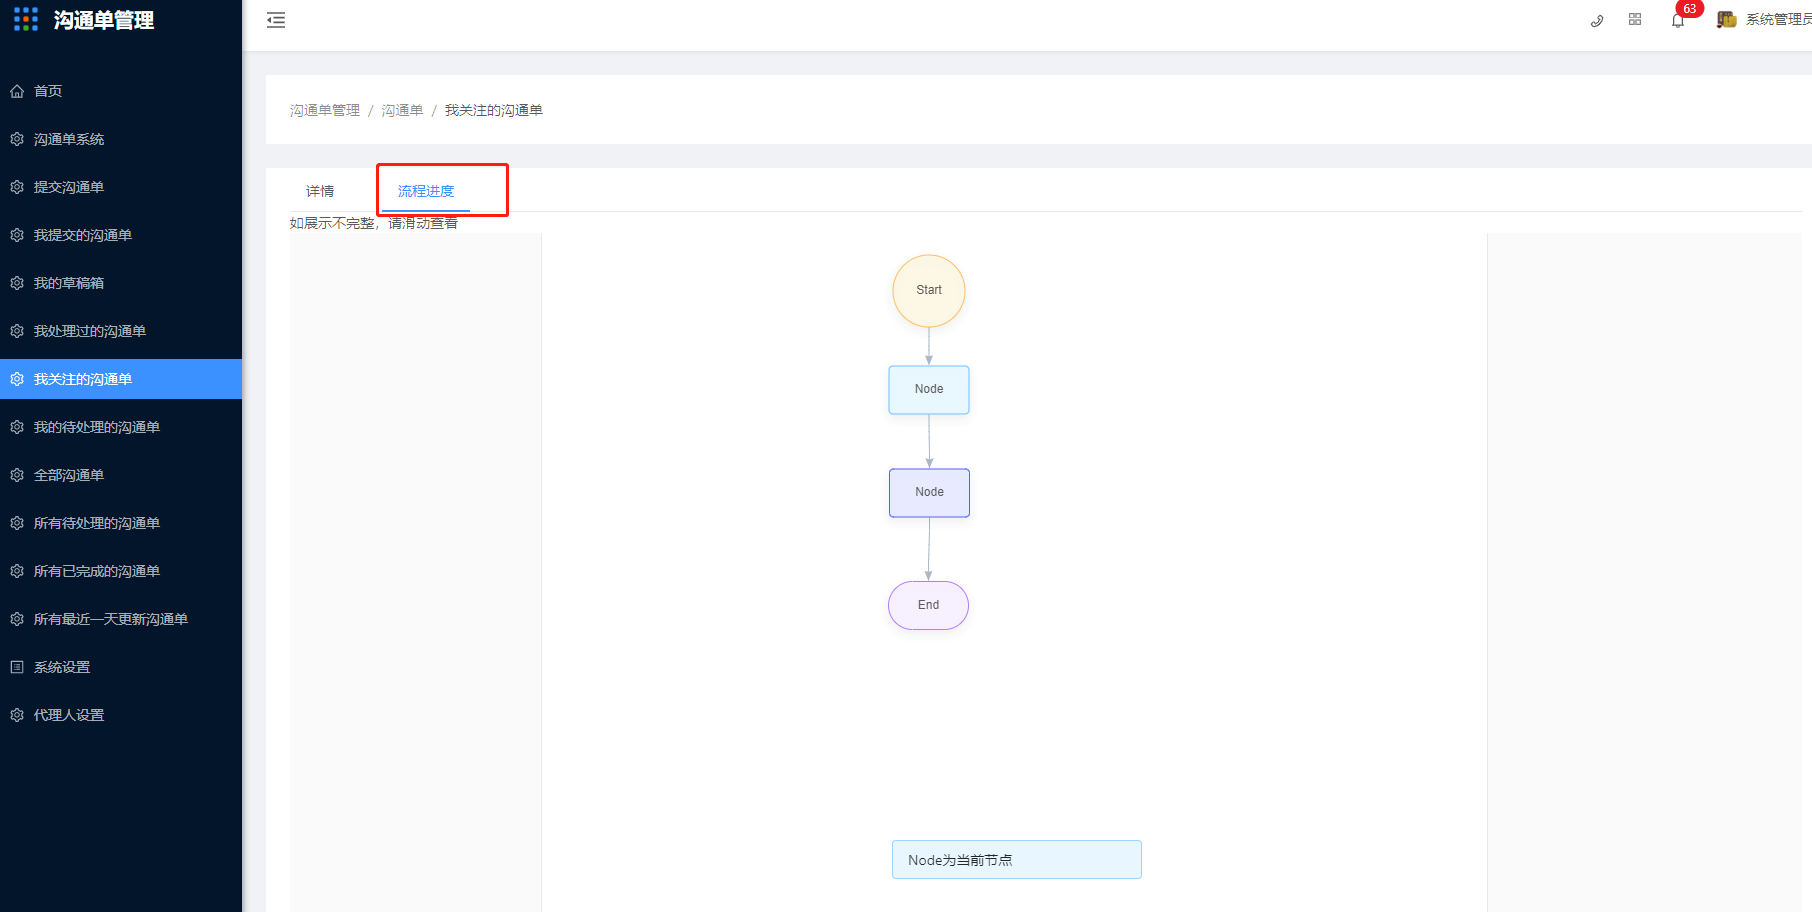
Task: Click the gear icon beside 提交沟通单
Action: click(x=17, y=187)
